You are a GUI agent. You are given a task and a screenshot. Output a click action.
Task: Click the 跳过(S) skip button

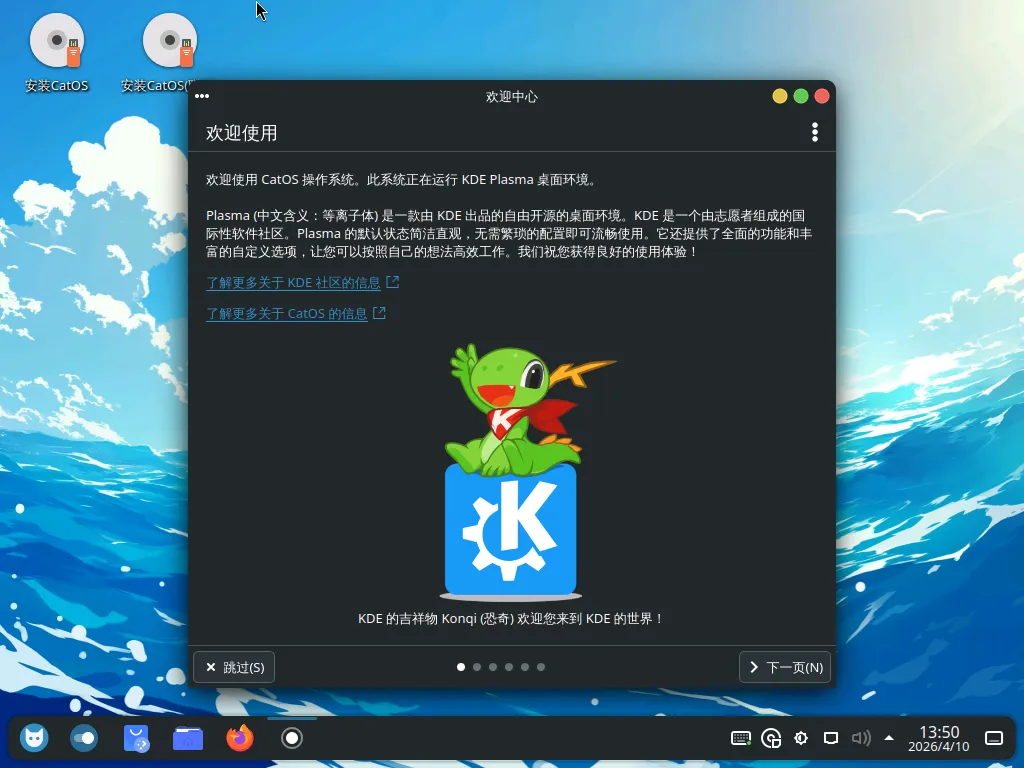pyautogui.click(x=234, y=667)
